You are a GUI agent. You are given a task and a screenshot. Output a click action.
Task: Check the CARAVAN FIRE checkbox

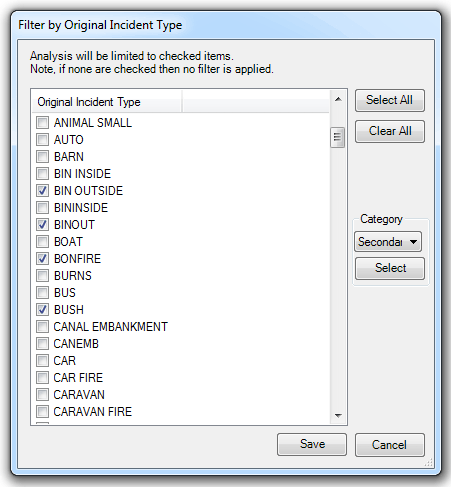tap(43, 412)
